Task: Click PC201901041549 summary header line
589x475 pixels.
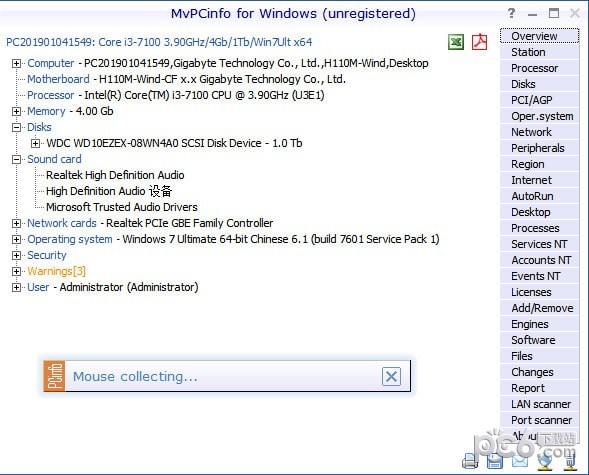Action: tap(159, 42)
